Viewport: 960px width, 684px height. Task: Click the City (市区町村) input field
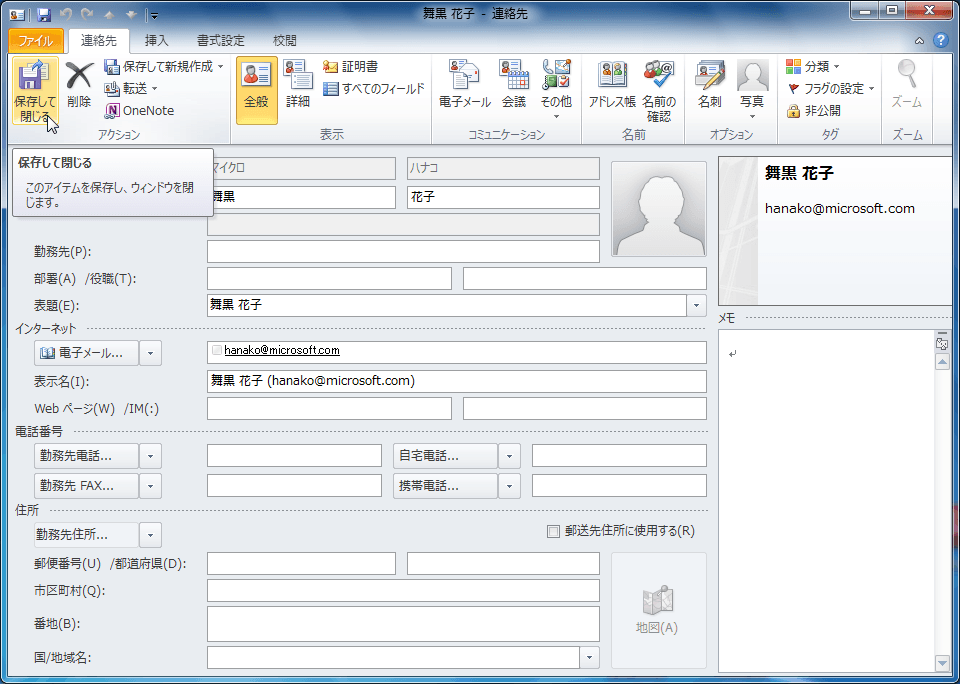click(x=403, y=591)
